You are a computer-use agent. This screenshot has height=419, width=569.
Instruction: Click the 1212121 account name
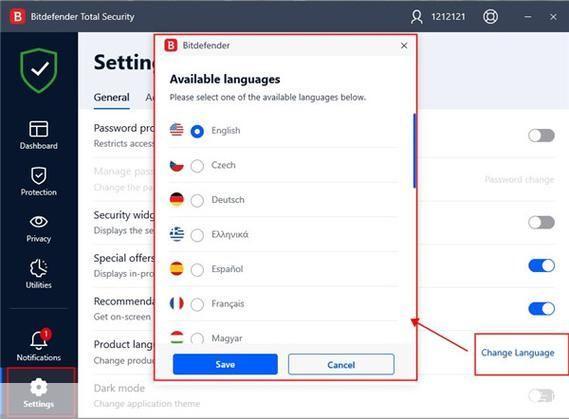pos(448,17)
